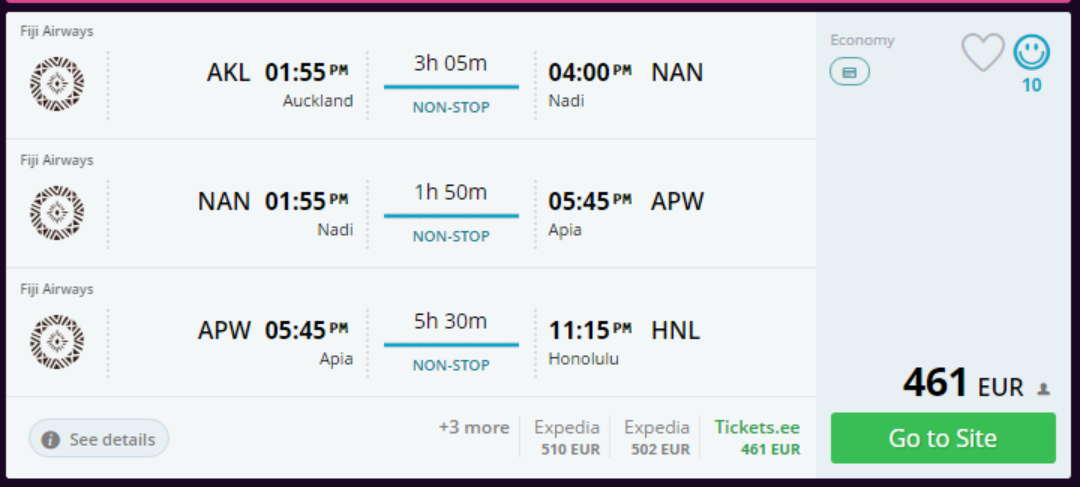Click the rating score number 10
Image resolution: width=1080 pixels, height=487 pixels.
(1031, 86)
